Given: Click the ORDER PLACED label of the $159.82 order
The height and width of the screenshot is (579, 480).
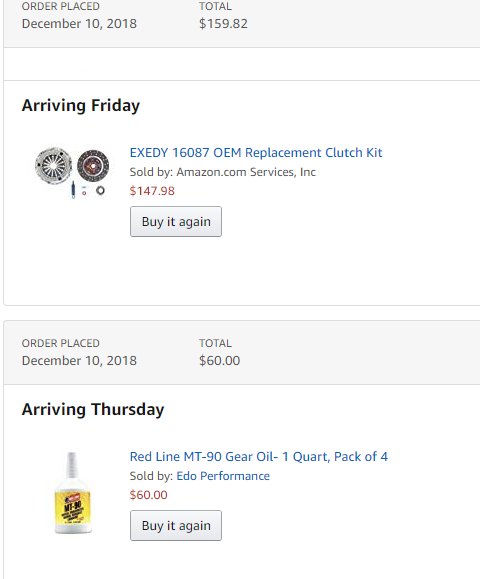Looking at the screenshot, I should 61,6.
